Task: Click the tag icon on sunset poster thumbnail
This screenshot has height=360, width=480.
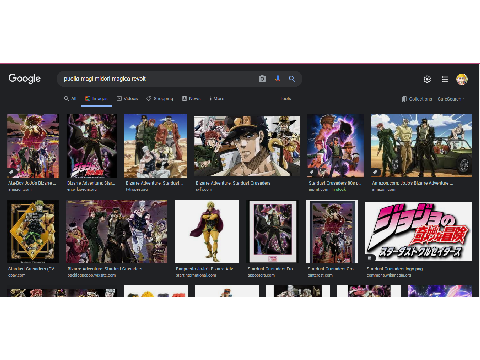Action: pyautogui.click(x=11, y=172)
